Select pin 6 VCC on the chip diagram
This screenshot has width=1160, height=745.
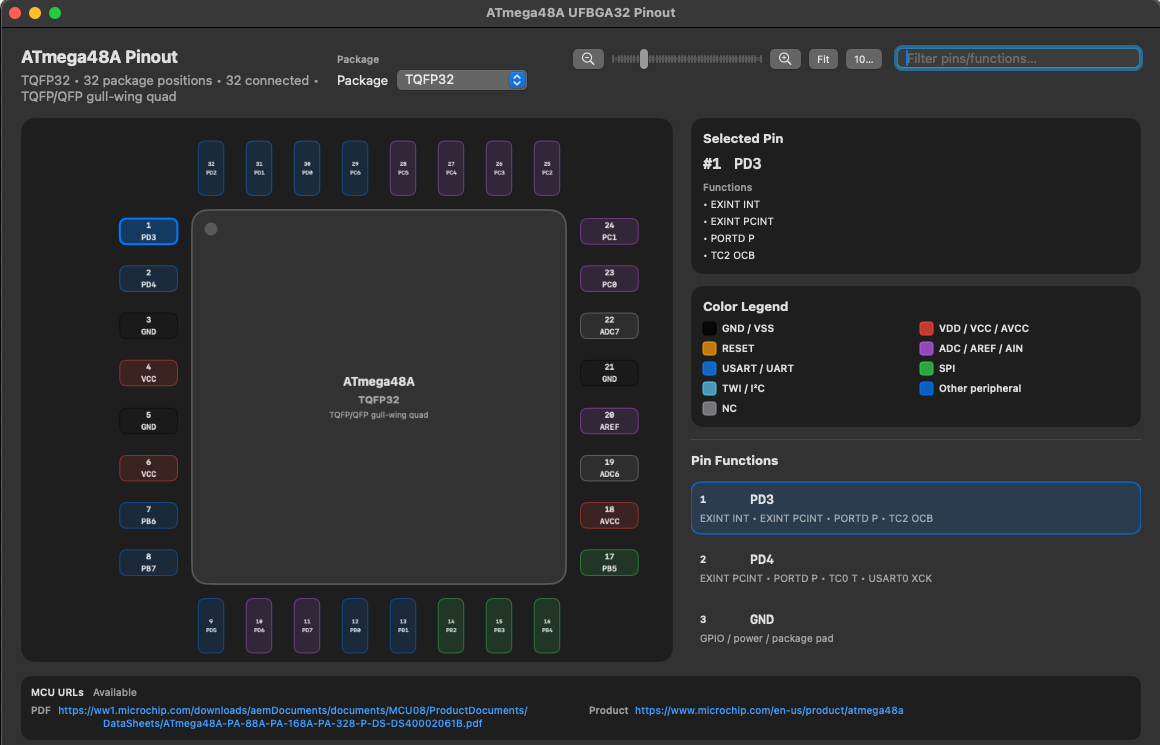pyautogui.click(x=149, y=468)
